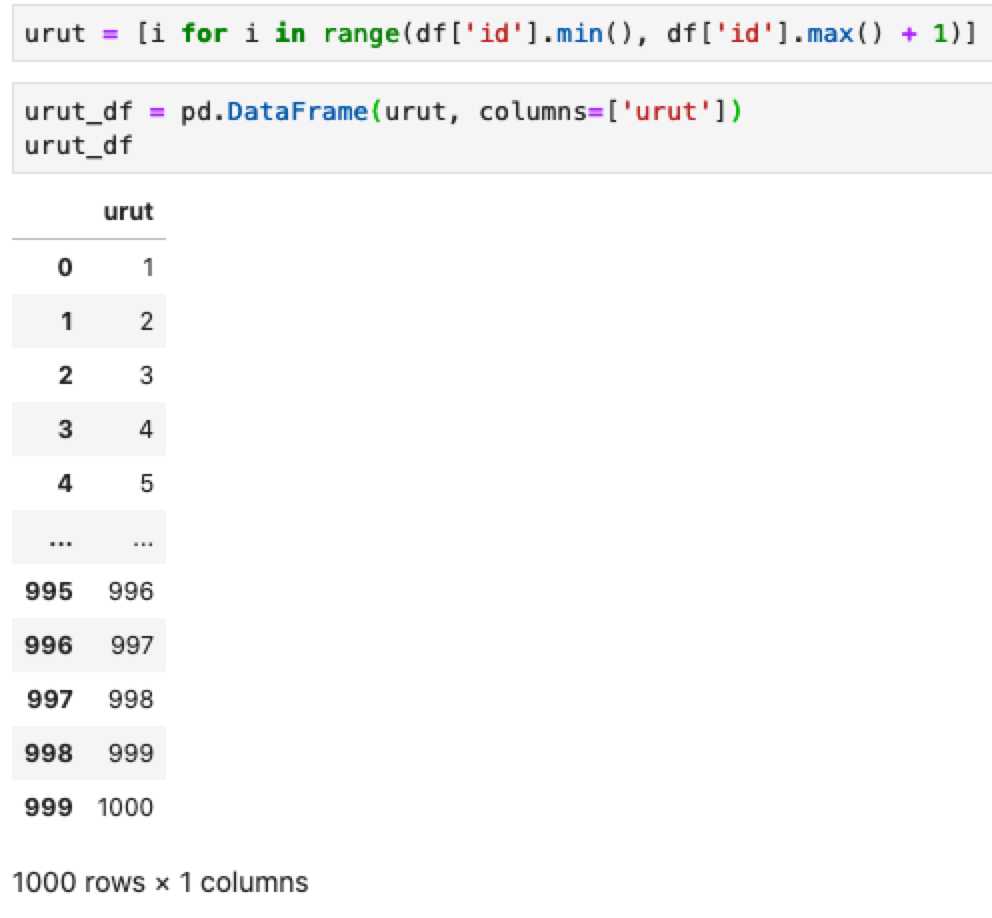992x918 pixels.
Task: Click the urut_df line in second cell
Action: [x=79, y=146]
